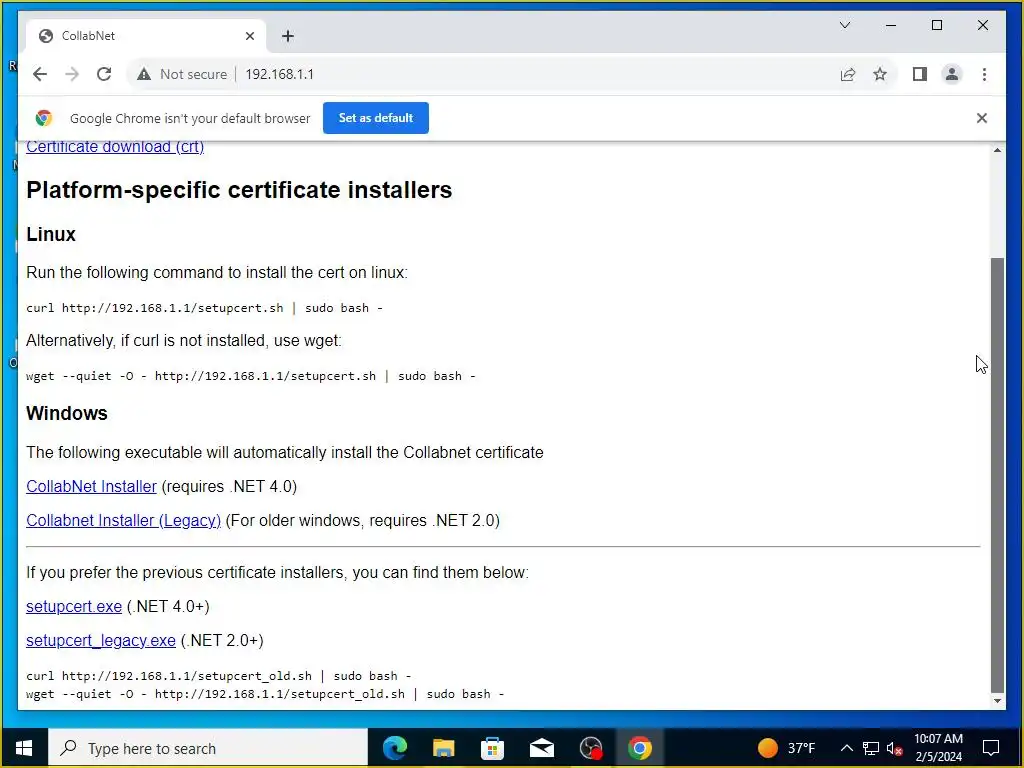Open the notifications action center icon
Screen dimensions: 1024x768
click(x=991, y=748)
